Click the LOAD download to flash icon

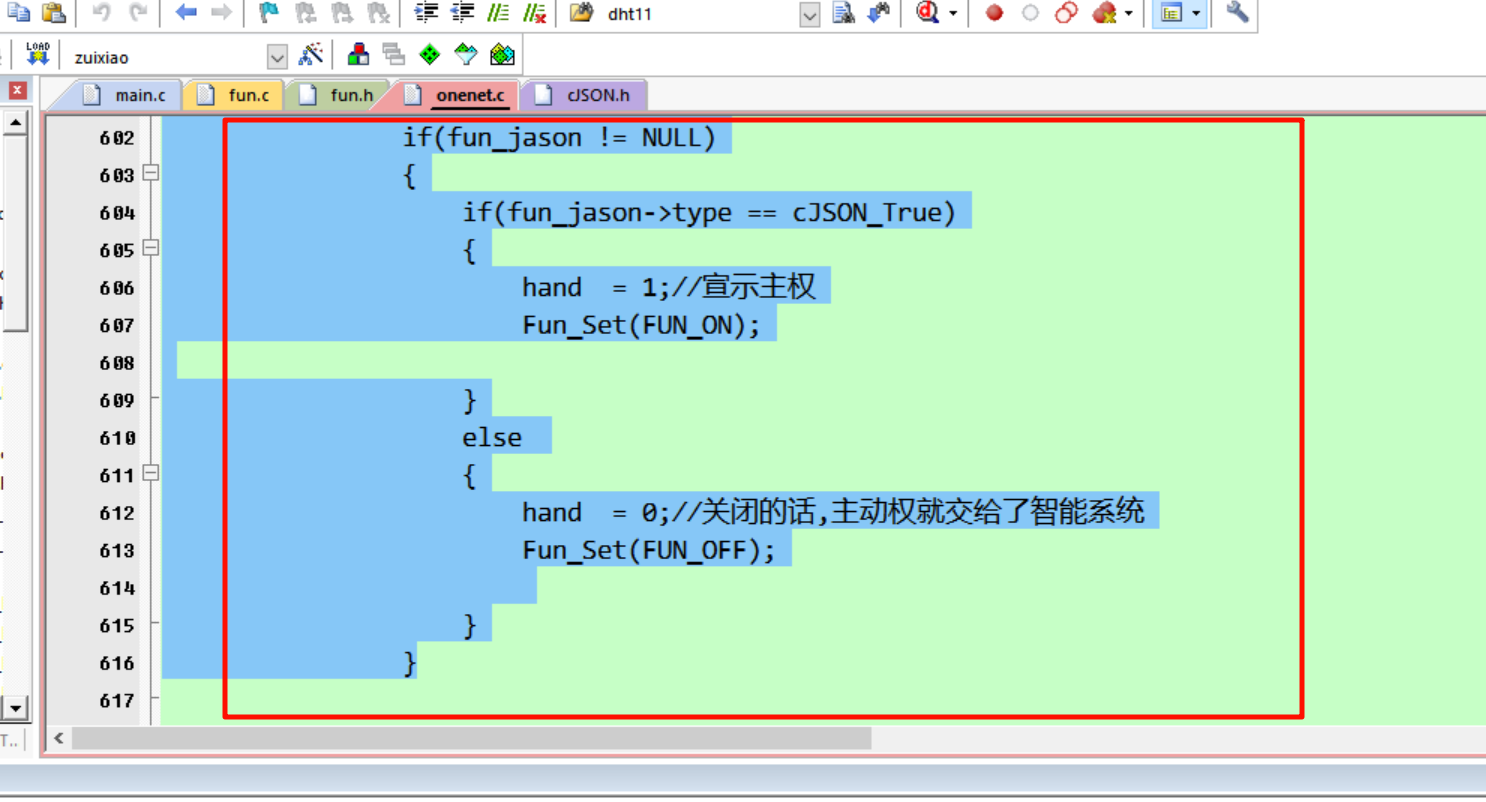tap(38, 54)
